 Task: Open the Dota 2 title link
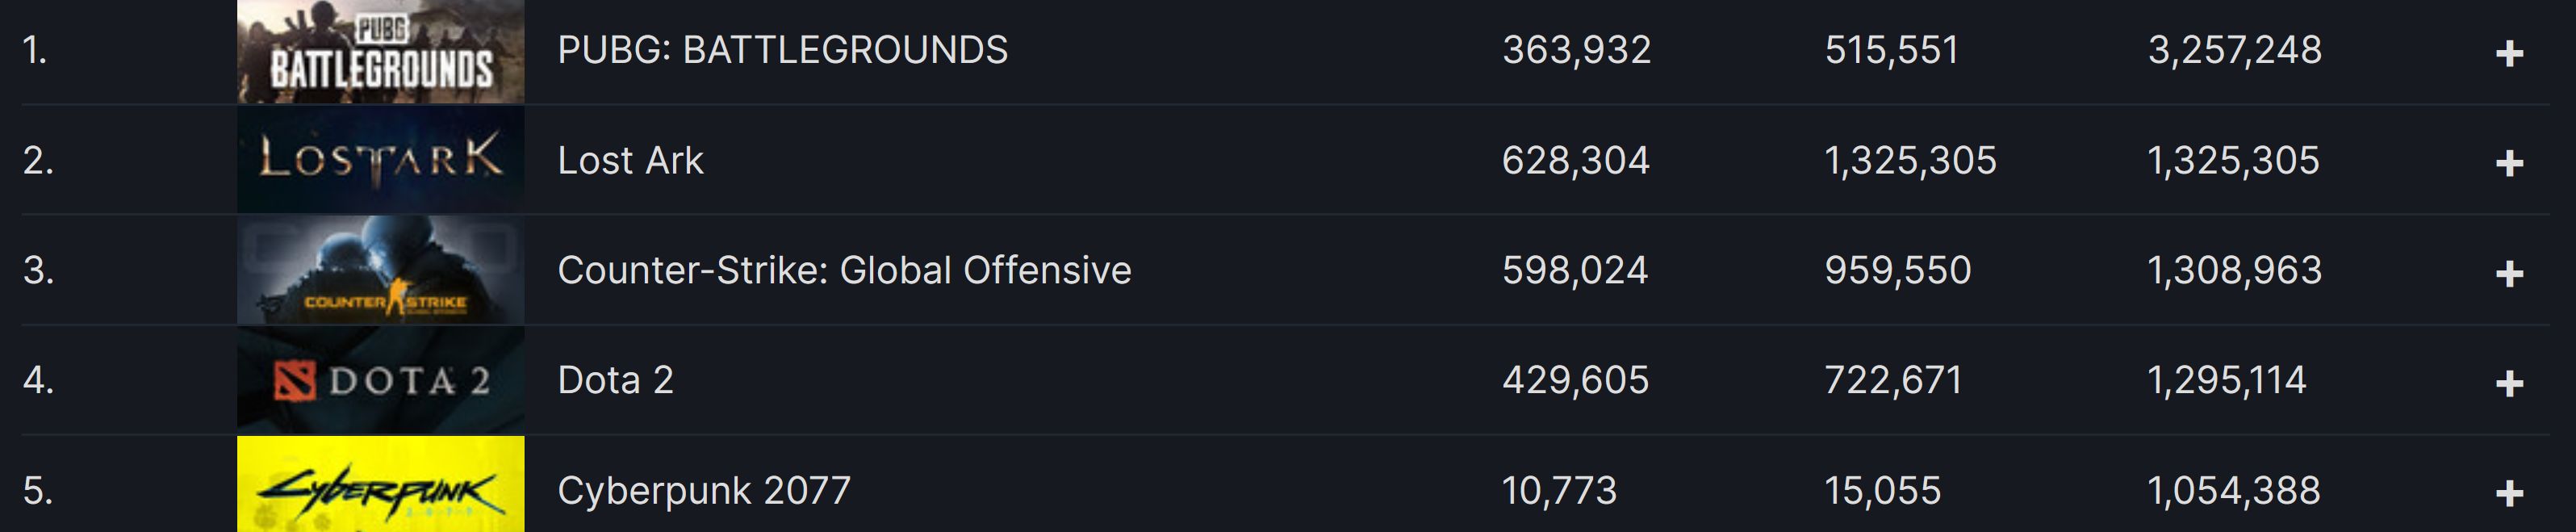(617, 380)
